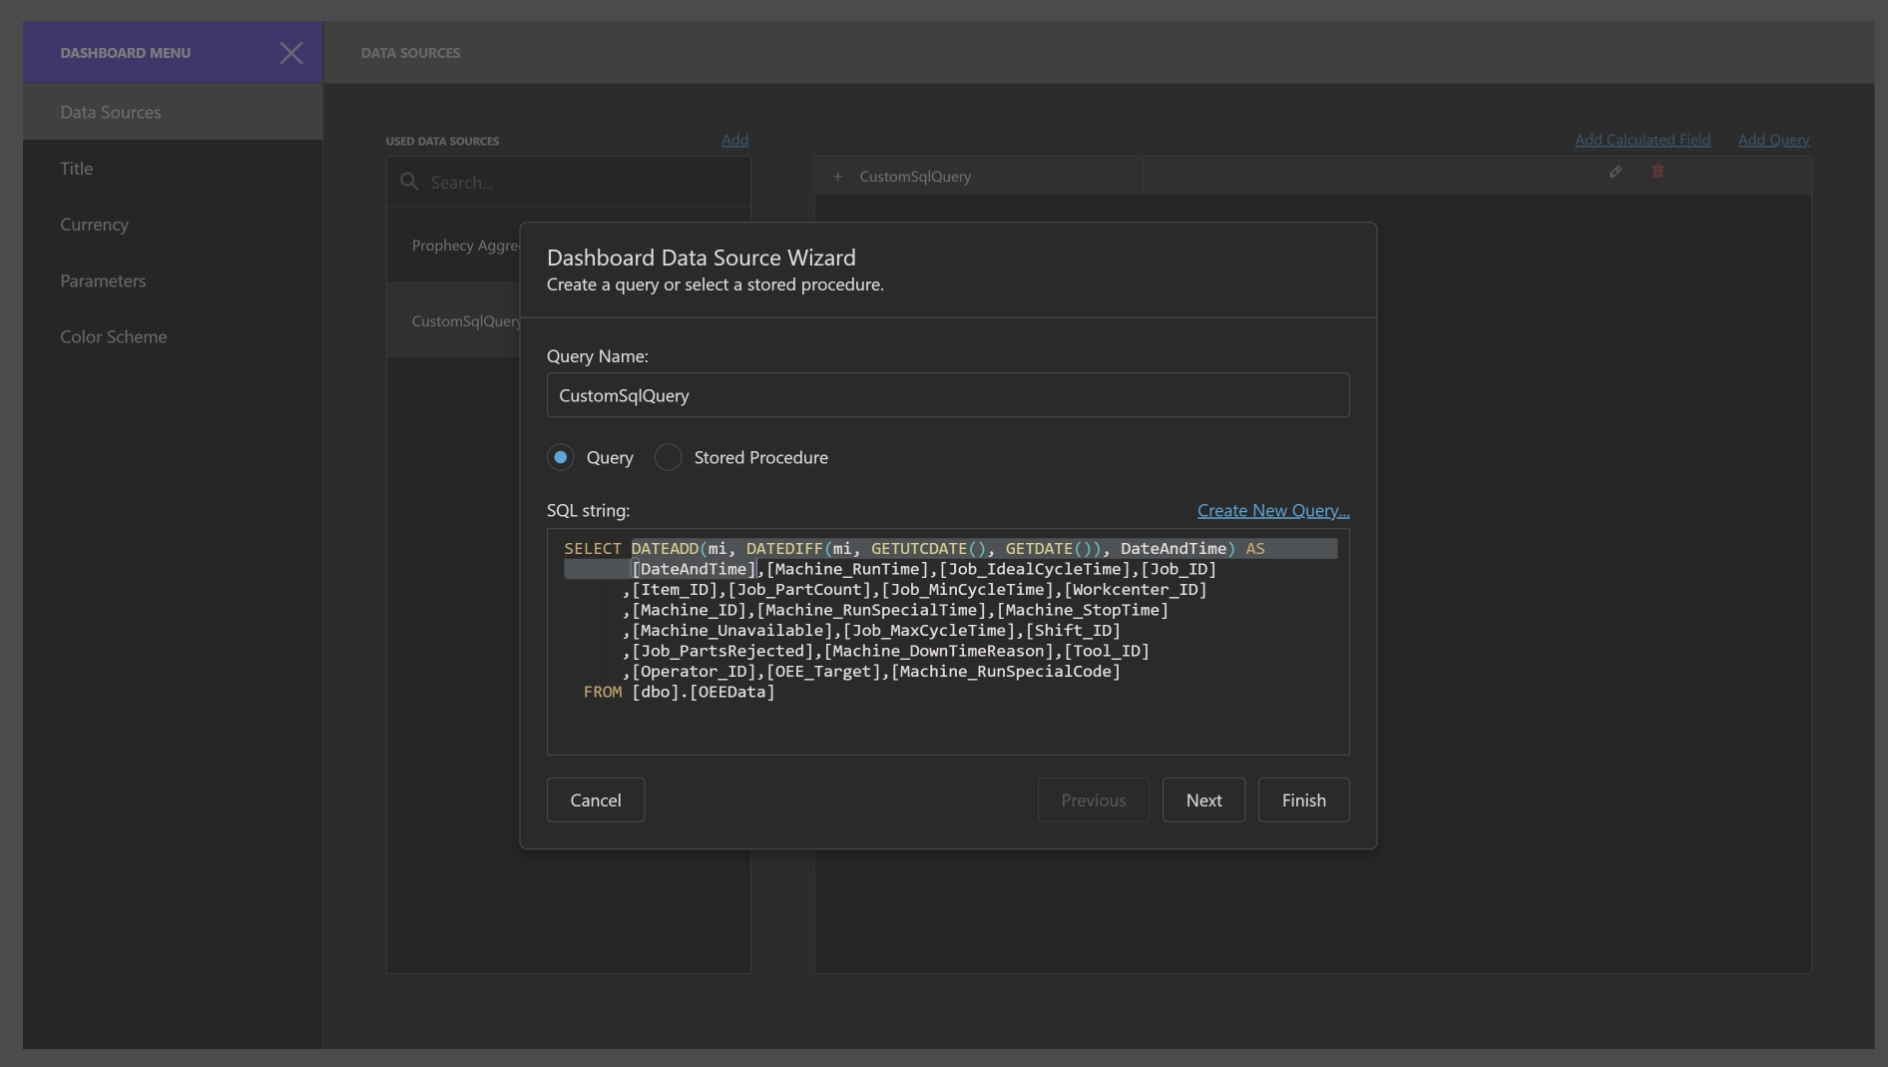The image size is (1888, 1067).
Task: Click the Add Calculated Field link
Action: (1642, 140)
